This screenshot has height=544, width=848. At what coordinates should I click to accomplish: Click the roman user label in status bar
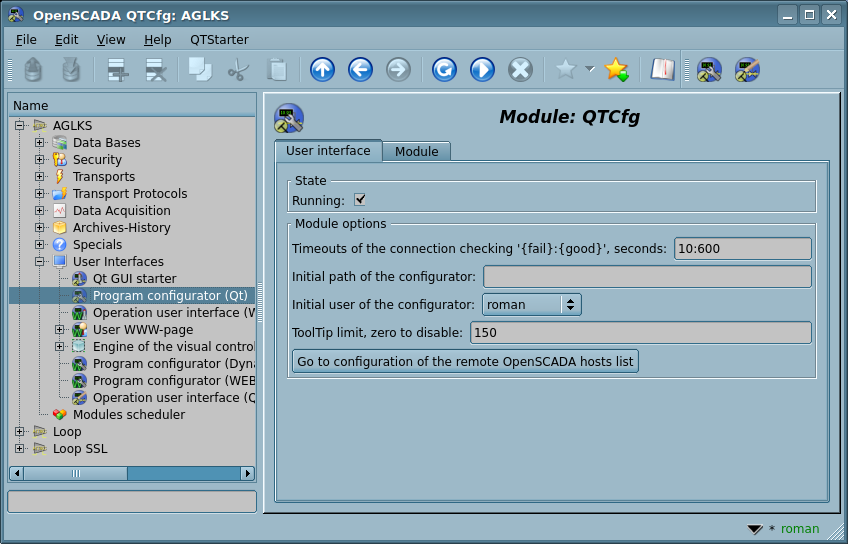(799, 529)
